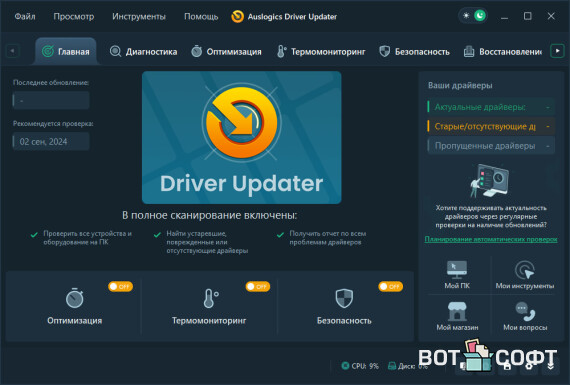
Task: Click the Auslogics Driver Updater logo icon
Action: (238, 16)
